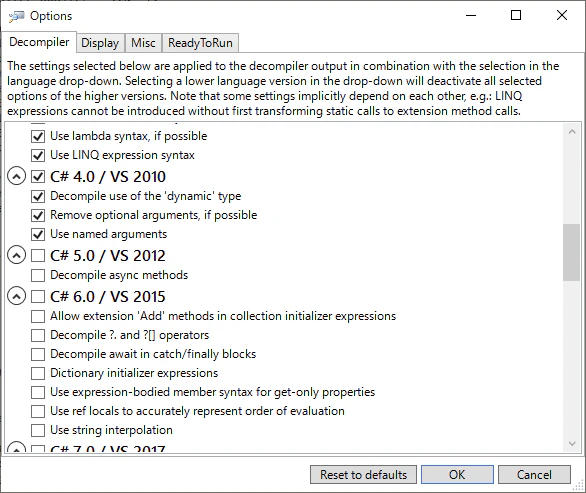Confirm settings with OK button

[x=457, y=475]
